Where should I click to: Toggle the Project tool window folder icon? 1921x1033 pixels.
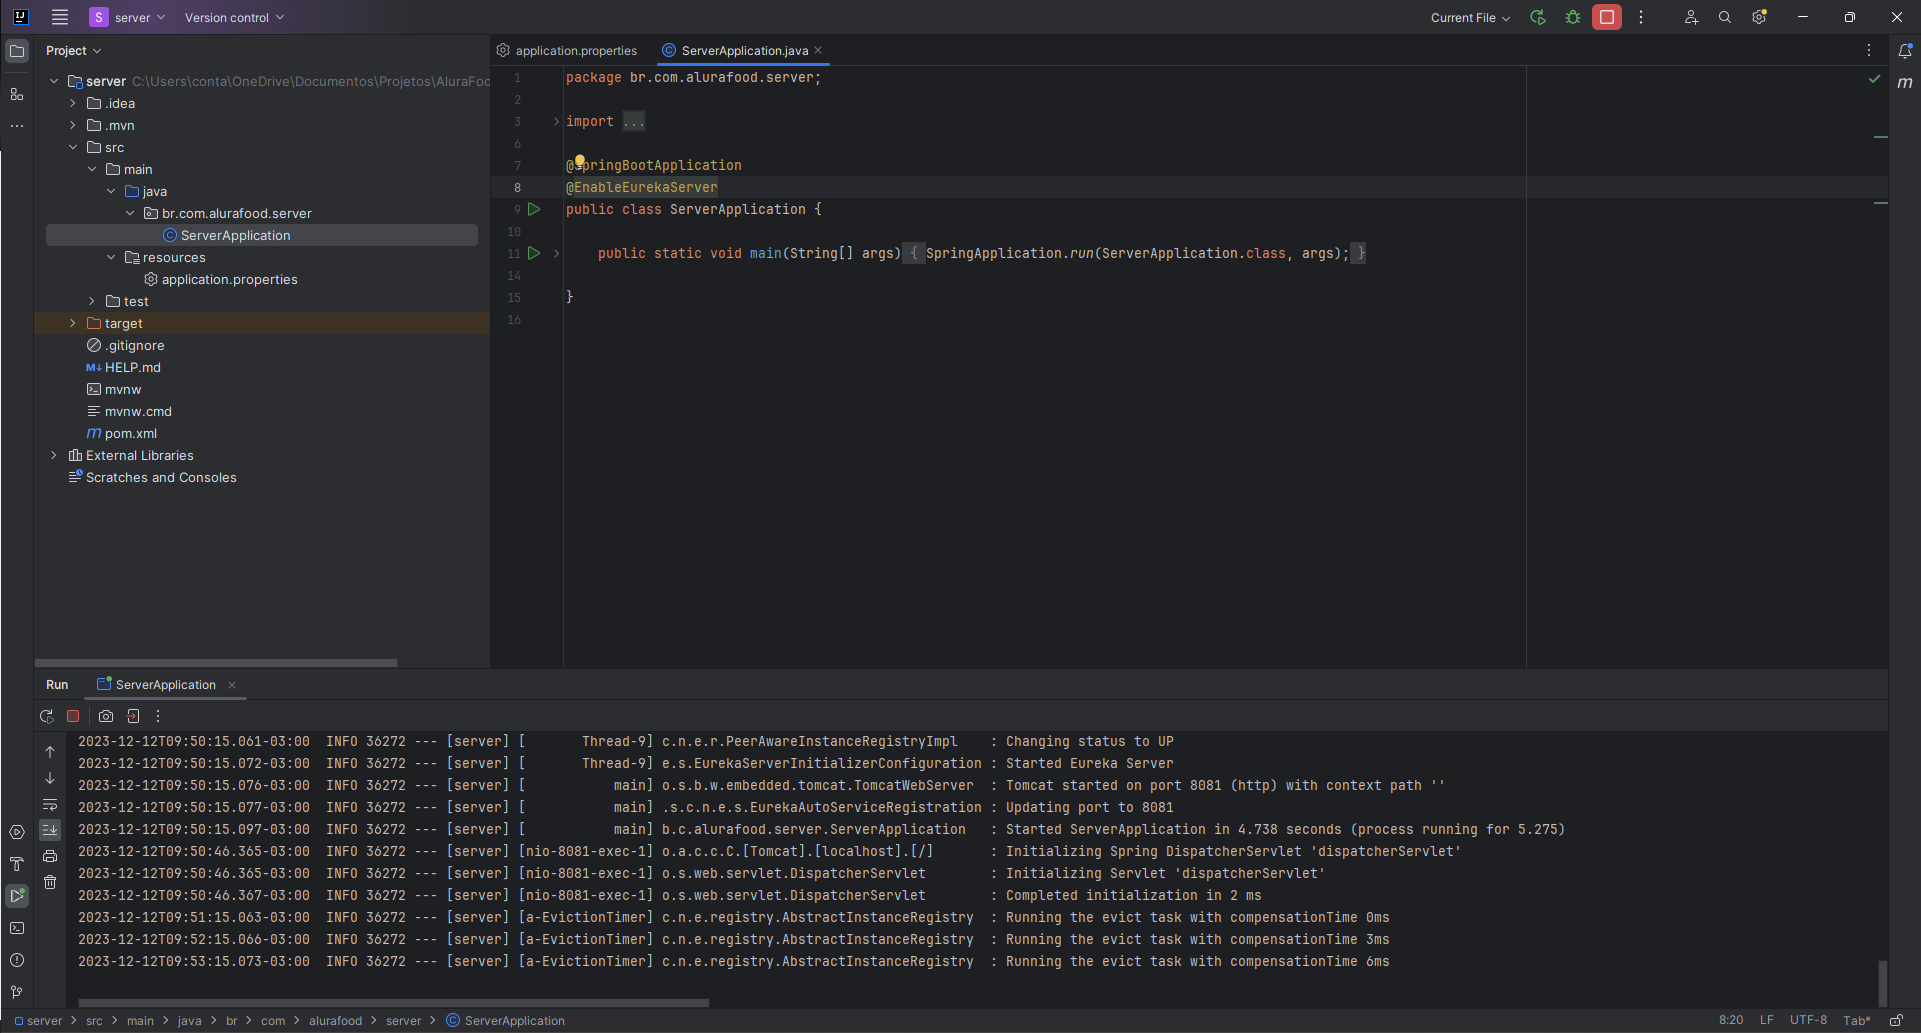[x=17, y=51]
